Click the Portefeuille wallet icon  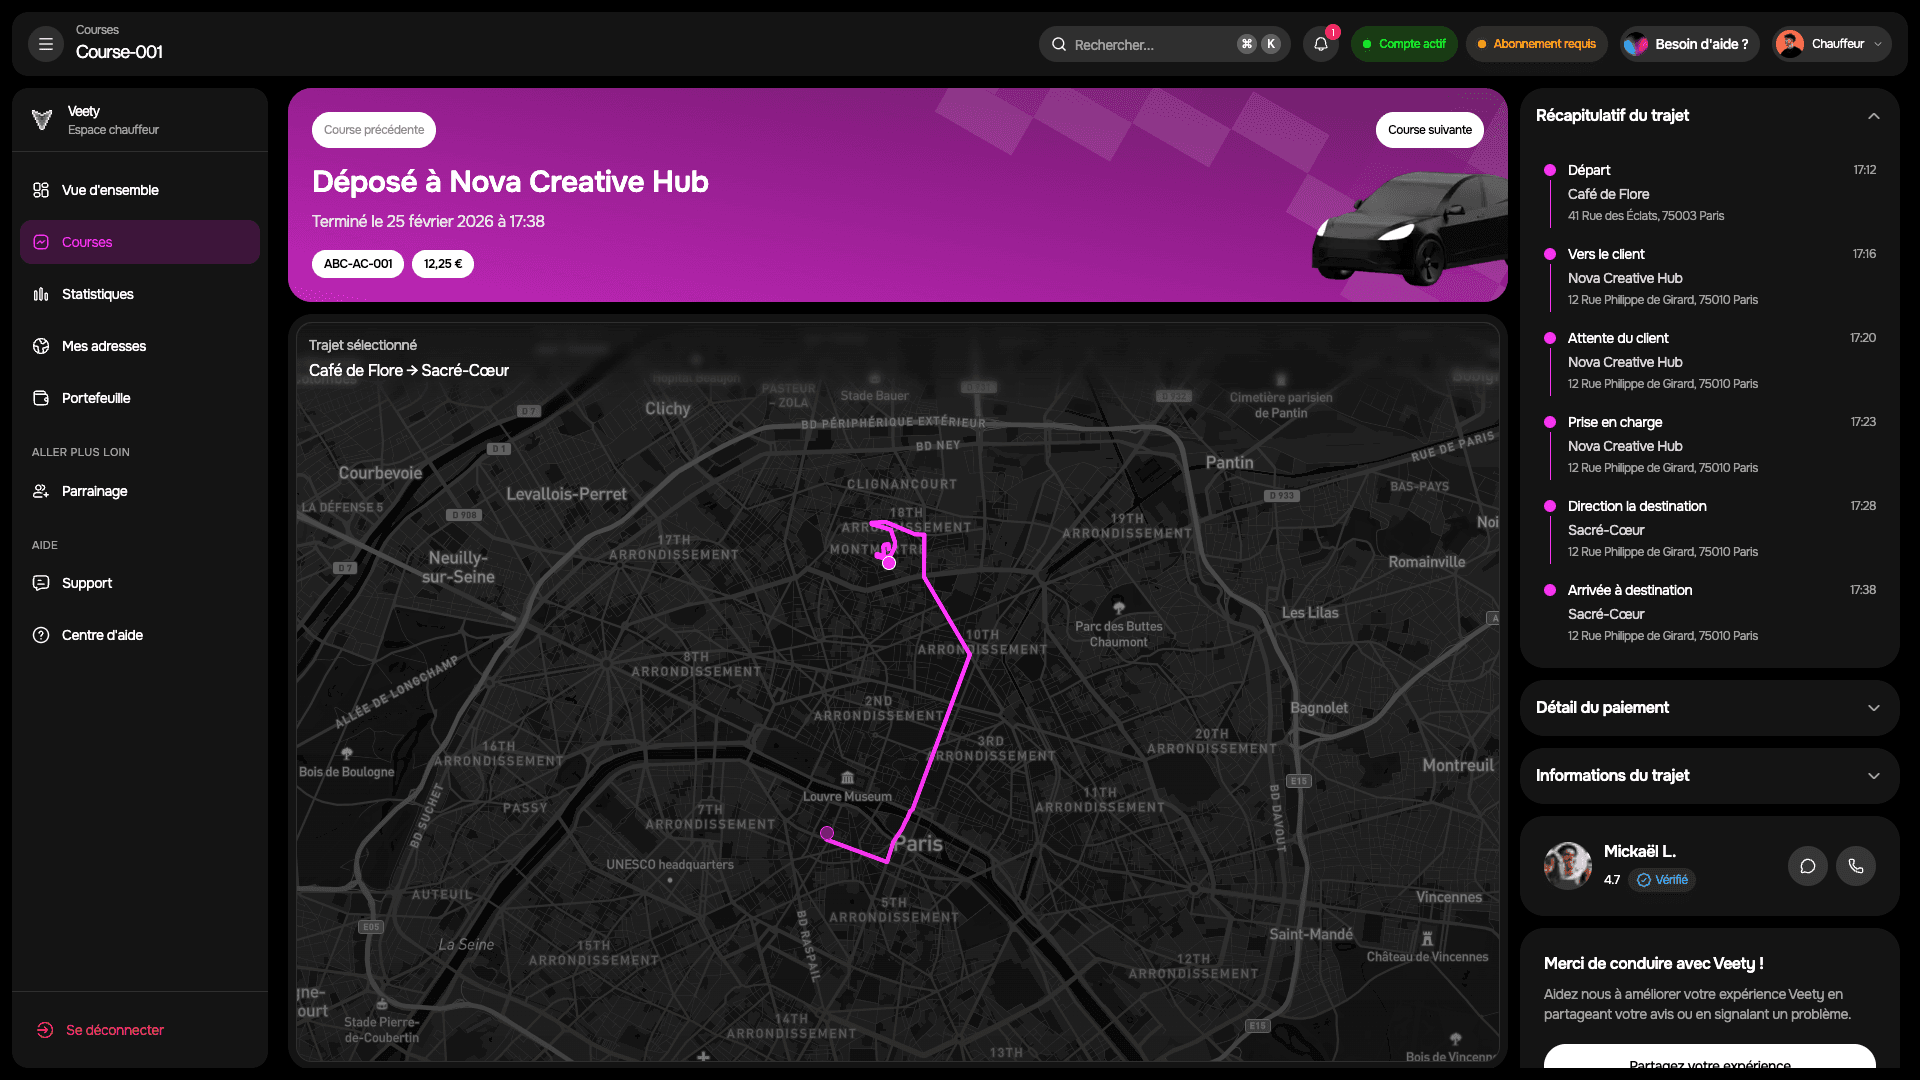(41, 398)
